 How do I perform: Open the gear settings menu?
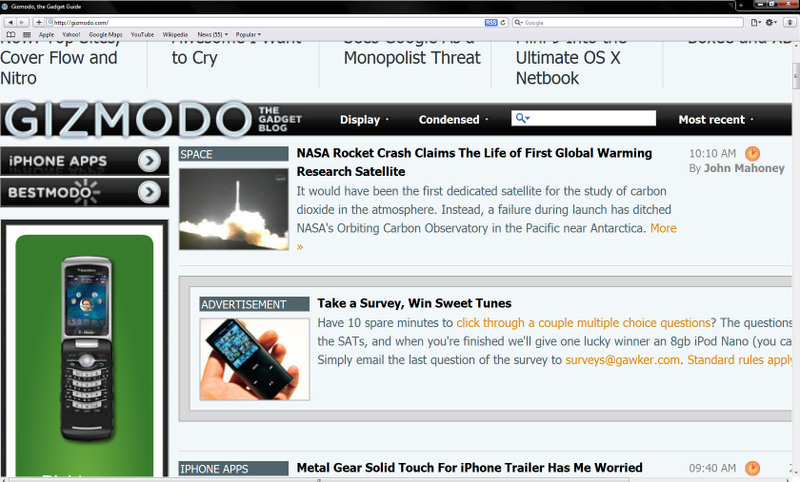click(770, 22)
